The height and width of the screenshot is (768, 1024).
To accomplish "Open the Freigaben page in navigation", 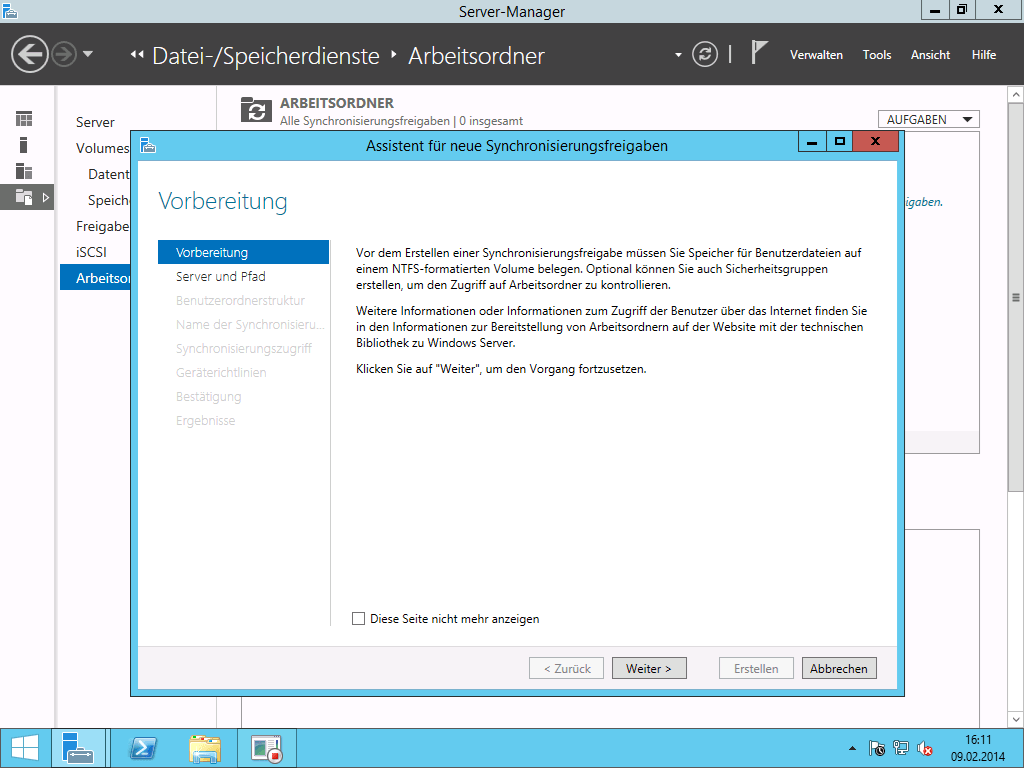I will (x=103, y=226).
